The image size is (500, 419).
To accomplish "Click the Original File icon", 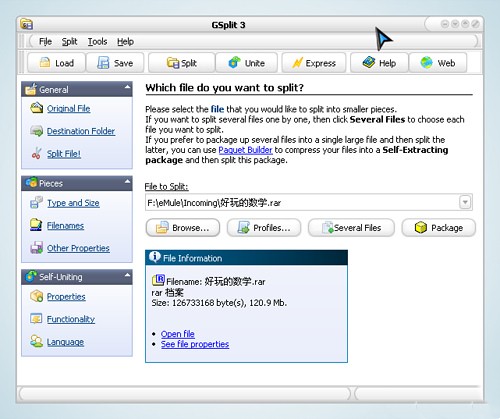I will tap(36, 108).
